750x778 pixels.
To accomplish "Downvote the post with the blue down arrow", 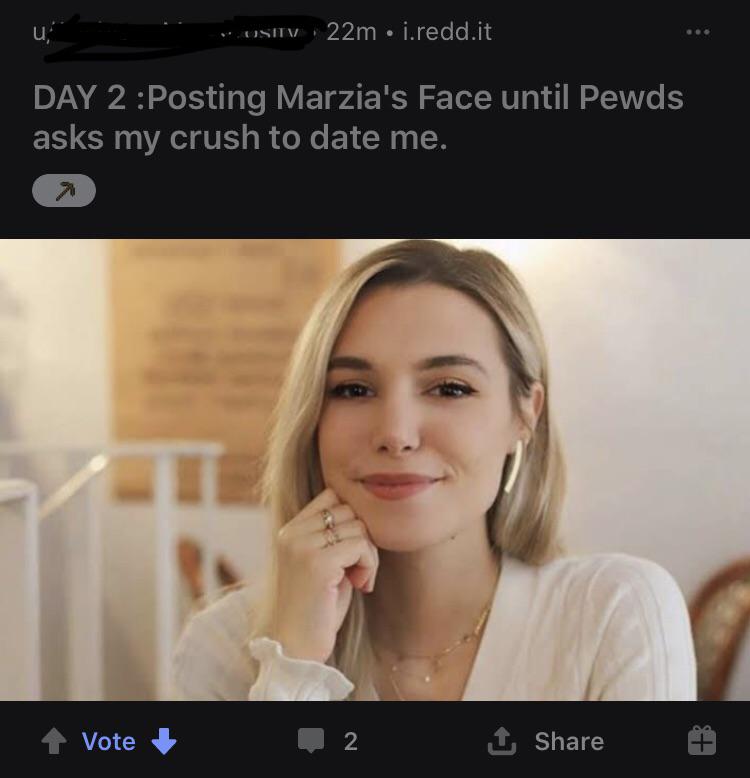I will (x=163, y=741).
